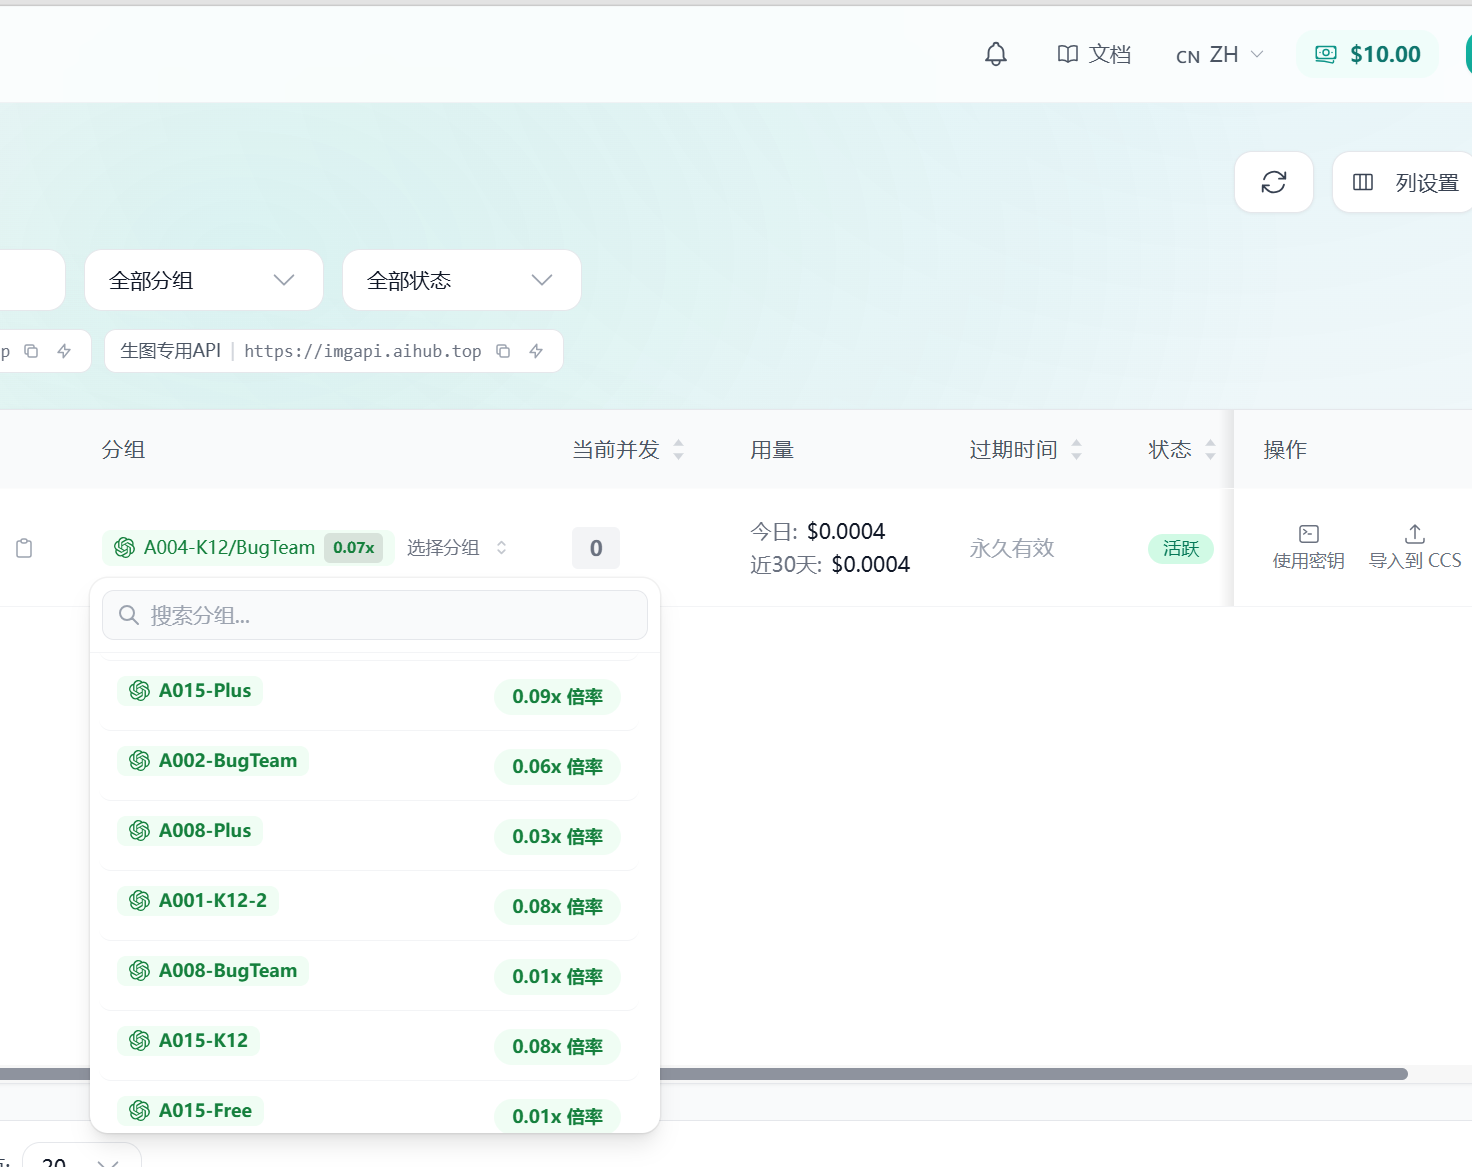Image resolution: width=1472 pixels, height=1167 pixels.
Task: Open the 列设置 column settings
Action: (x=1404, y=182)
